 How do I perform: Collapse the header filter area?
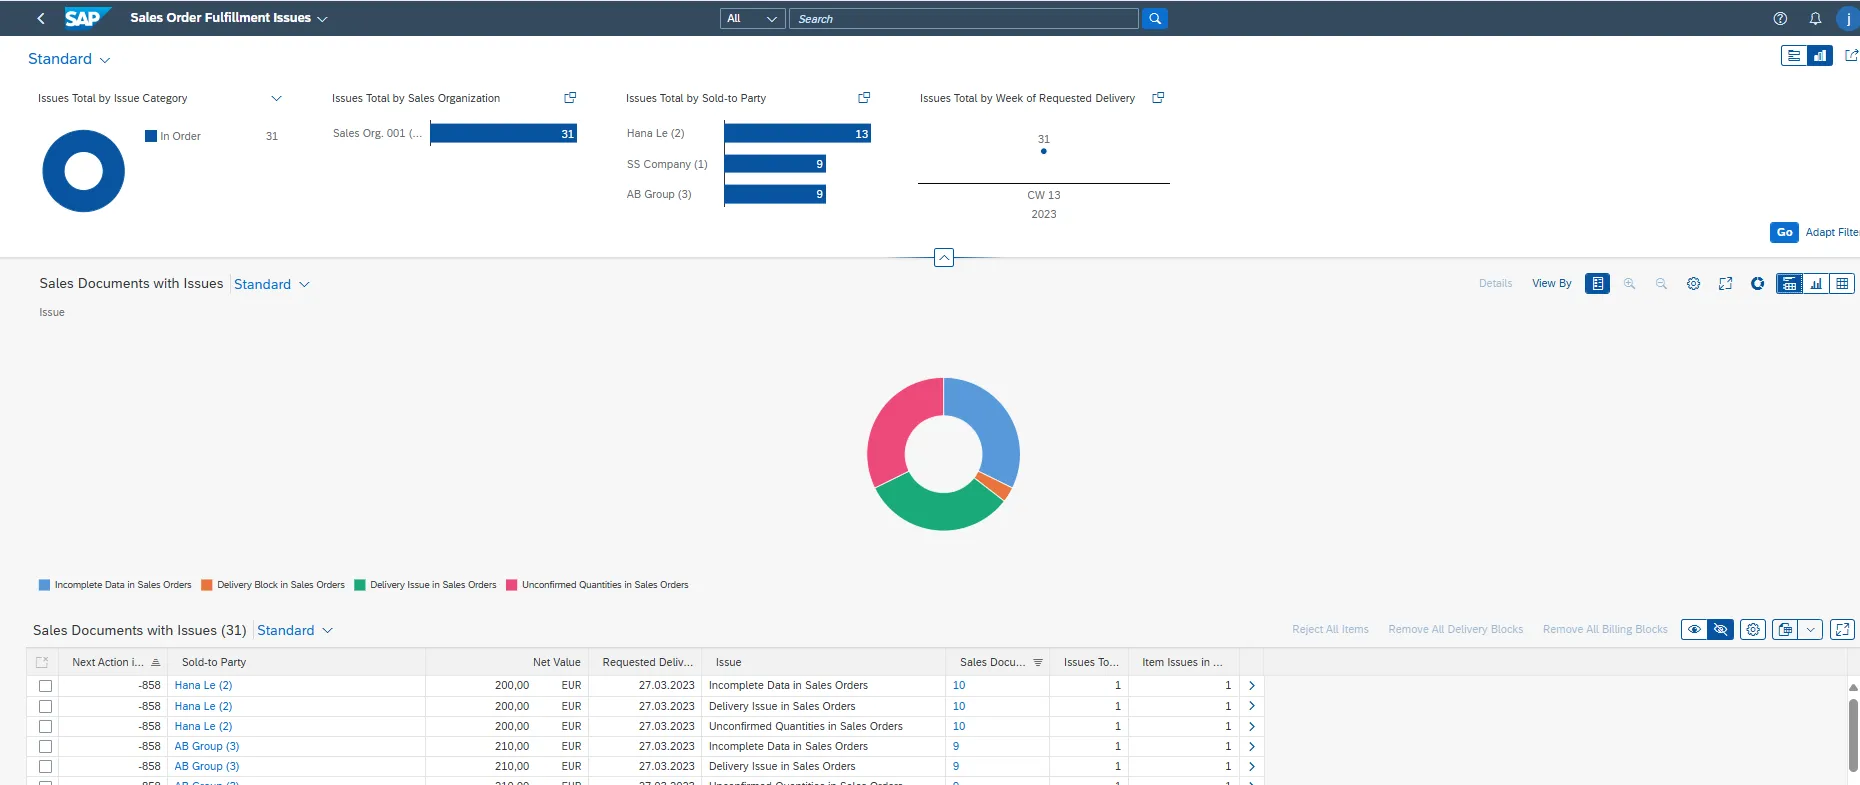pos(943,258)
